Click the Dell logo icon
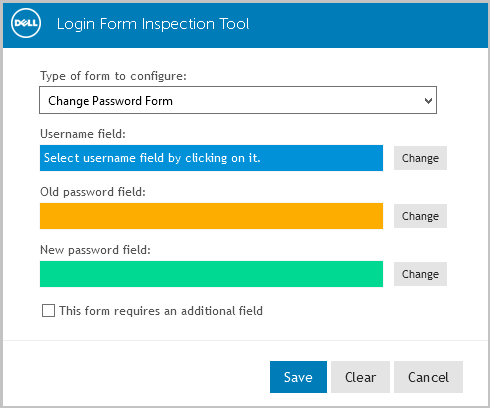 point(26,23)
